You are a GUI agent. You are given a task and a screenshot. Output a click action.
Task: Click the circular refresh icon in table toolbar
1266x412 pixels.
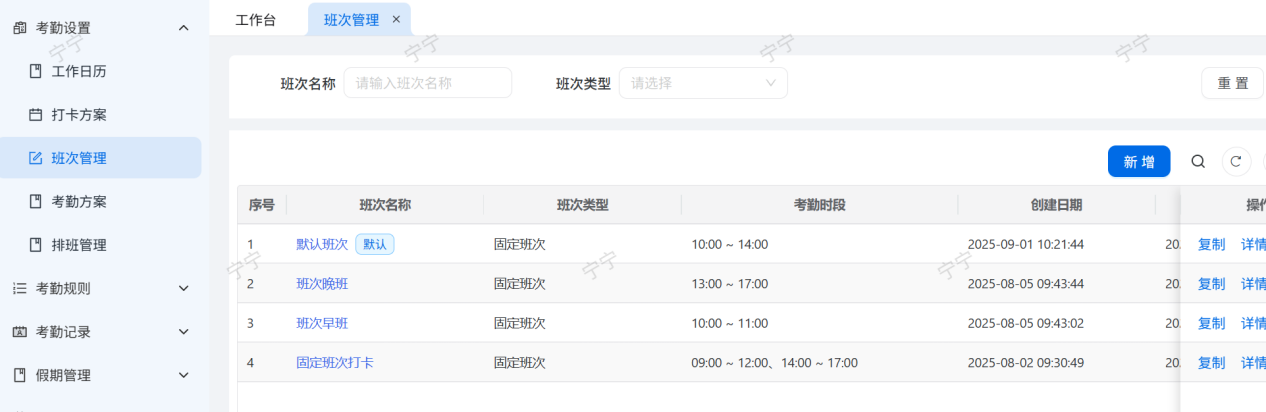(x=1237, y=162)
